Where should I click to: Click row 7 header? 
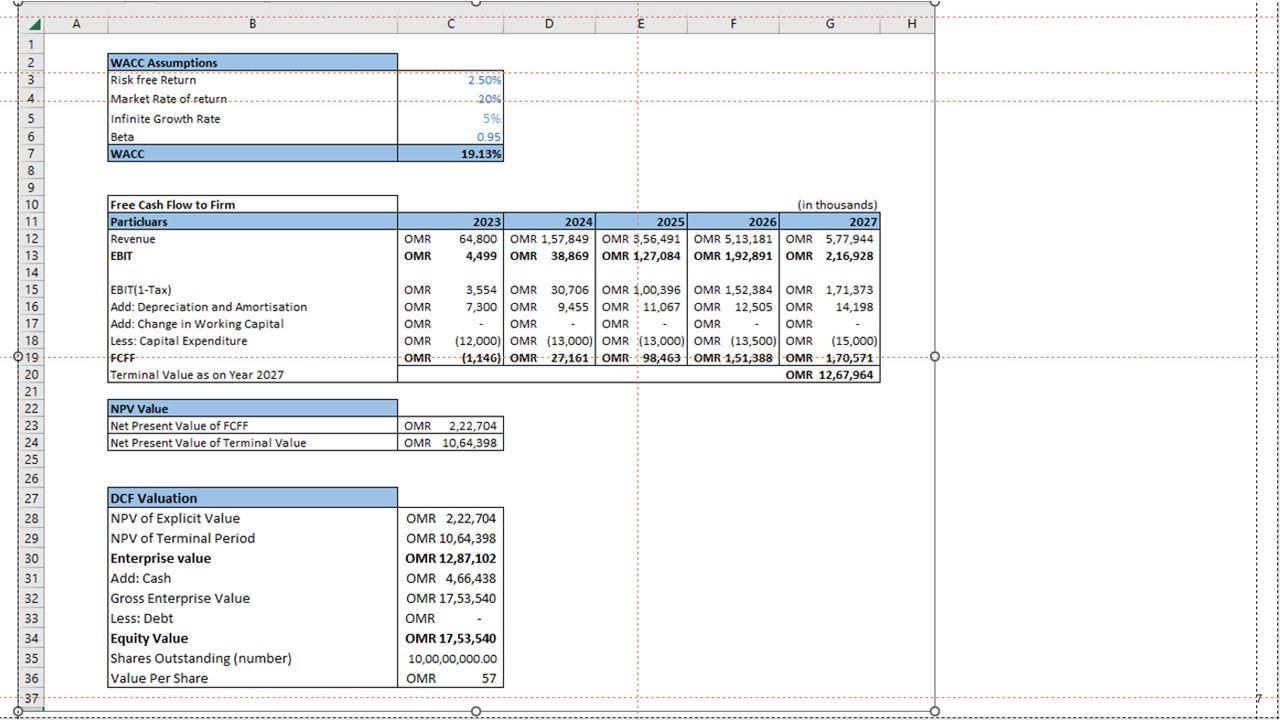click(x=31, y=154)
